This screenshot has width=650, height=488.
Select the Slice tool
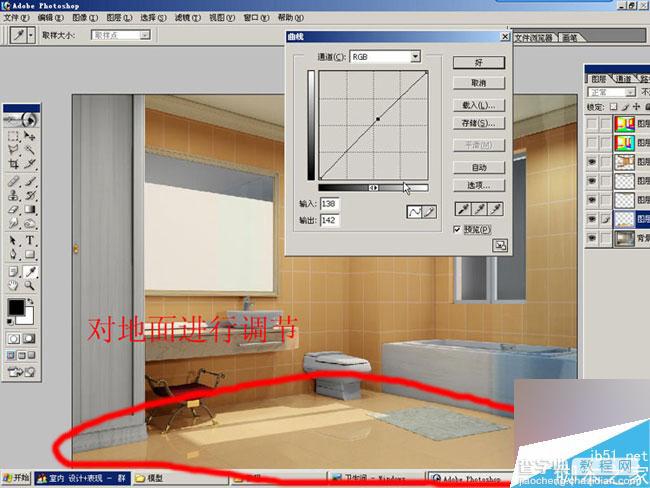point(29,164)
